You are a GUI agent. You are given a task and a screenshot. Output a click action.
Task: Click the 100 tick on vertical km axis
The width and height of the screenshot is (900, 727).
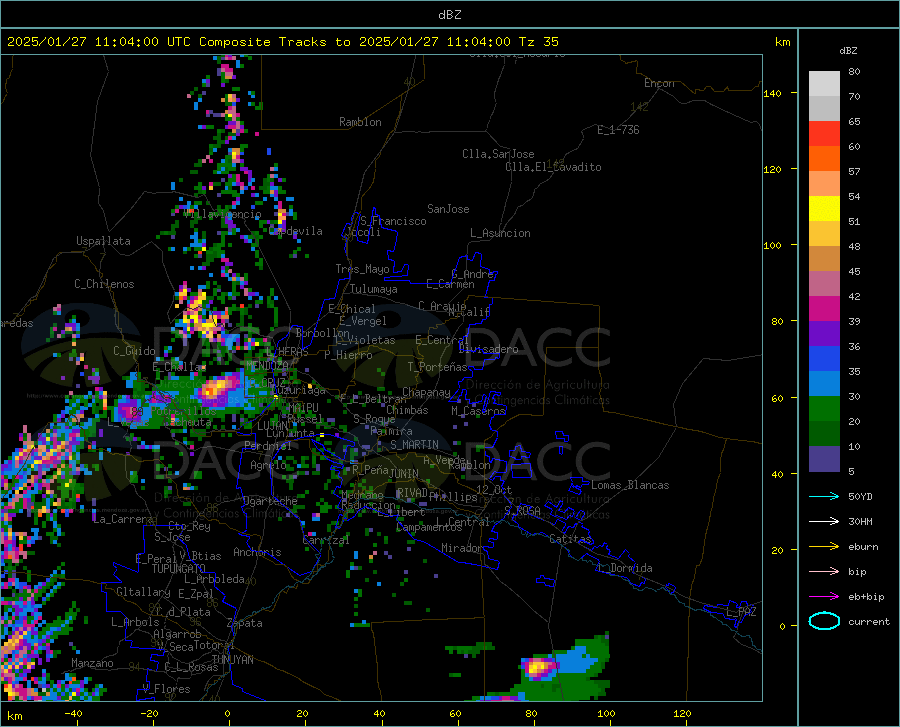click(772, 245)
